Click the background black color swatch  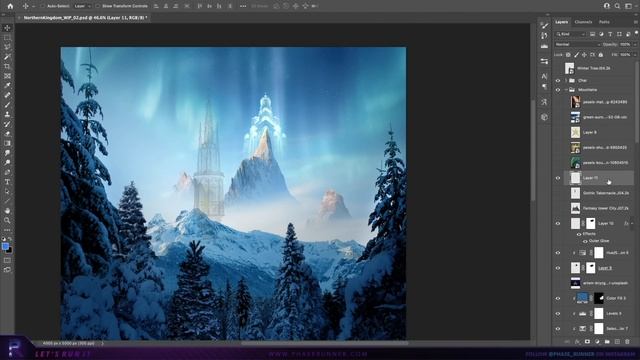click(9, 250)
